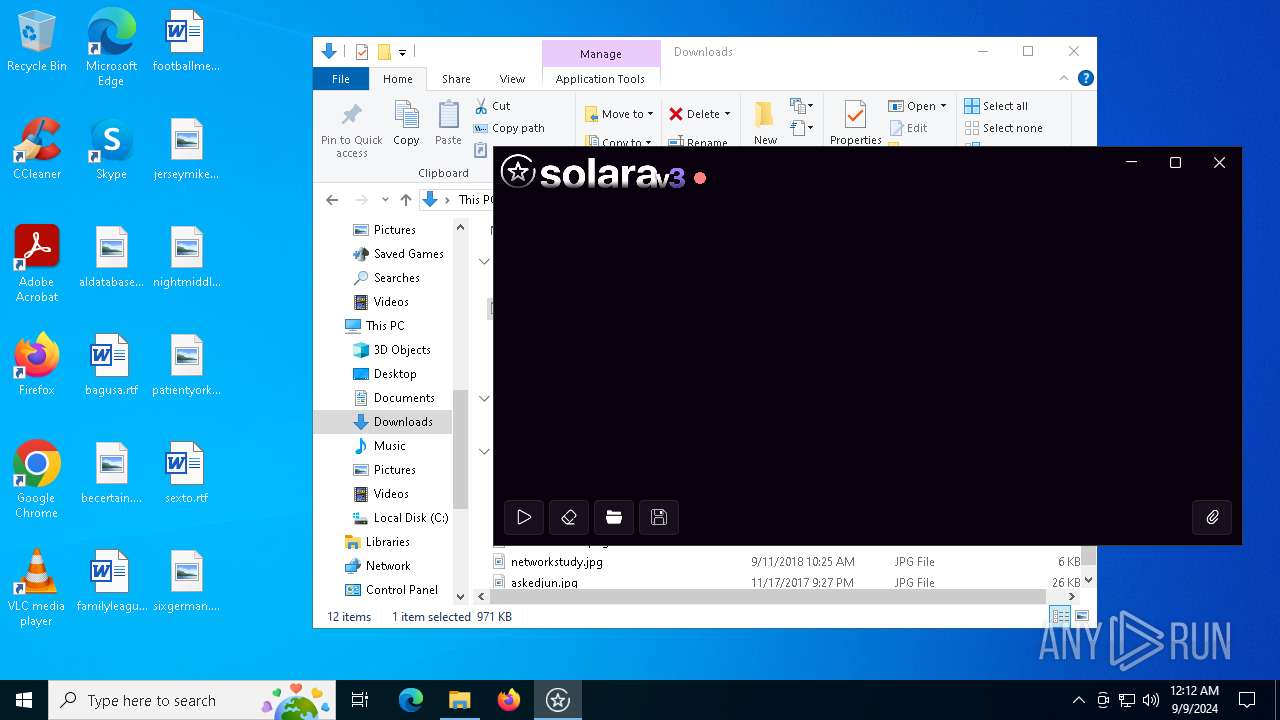The width and height of the screenshot is (1280, 720).
Task: Select Libraries in navigation pane
Action: [x=377, y=542]
